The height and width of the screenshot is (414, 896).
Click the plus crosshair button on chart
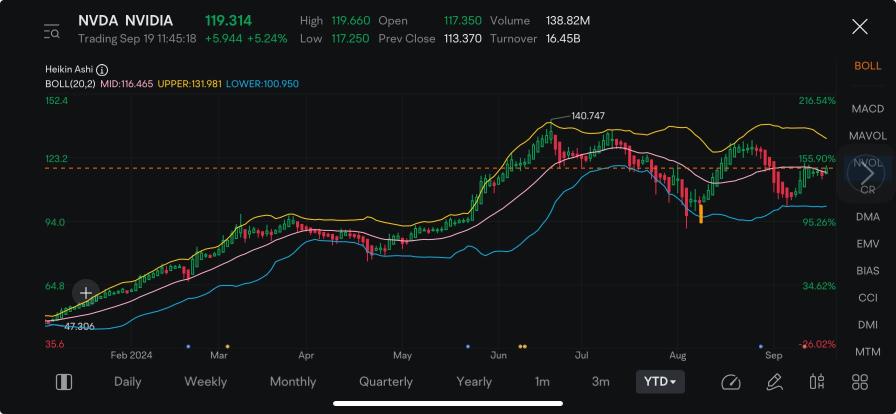[86, 293]
